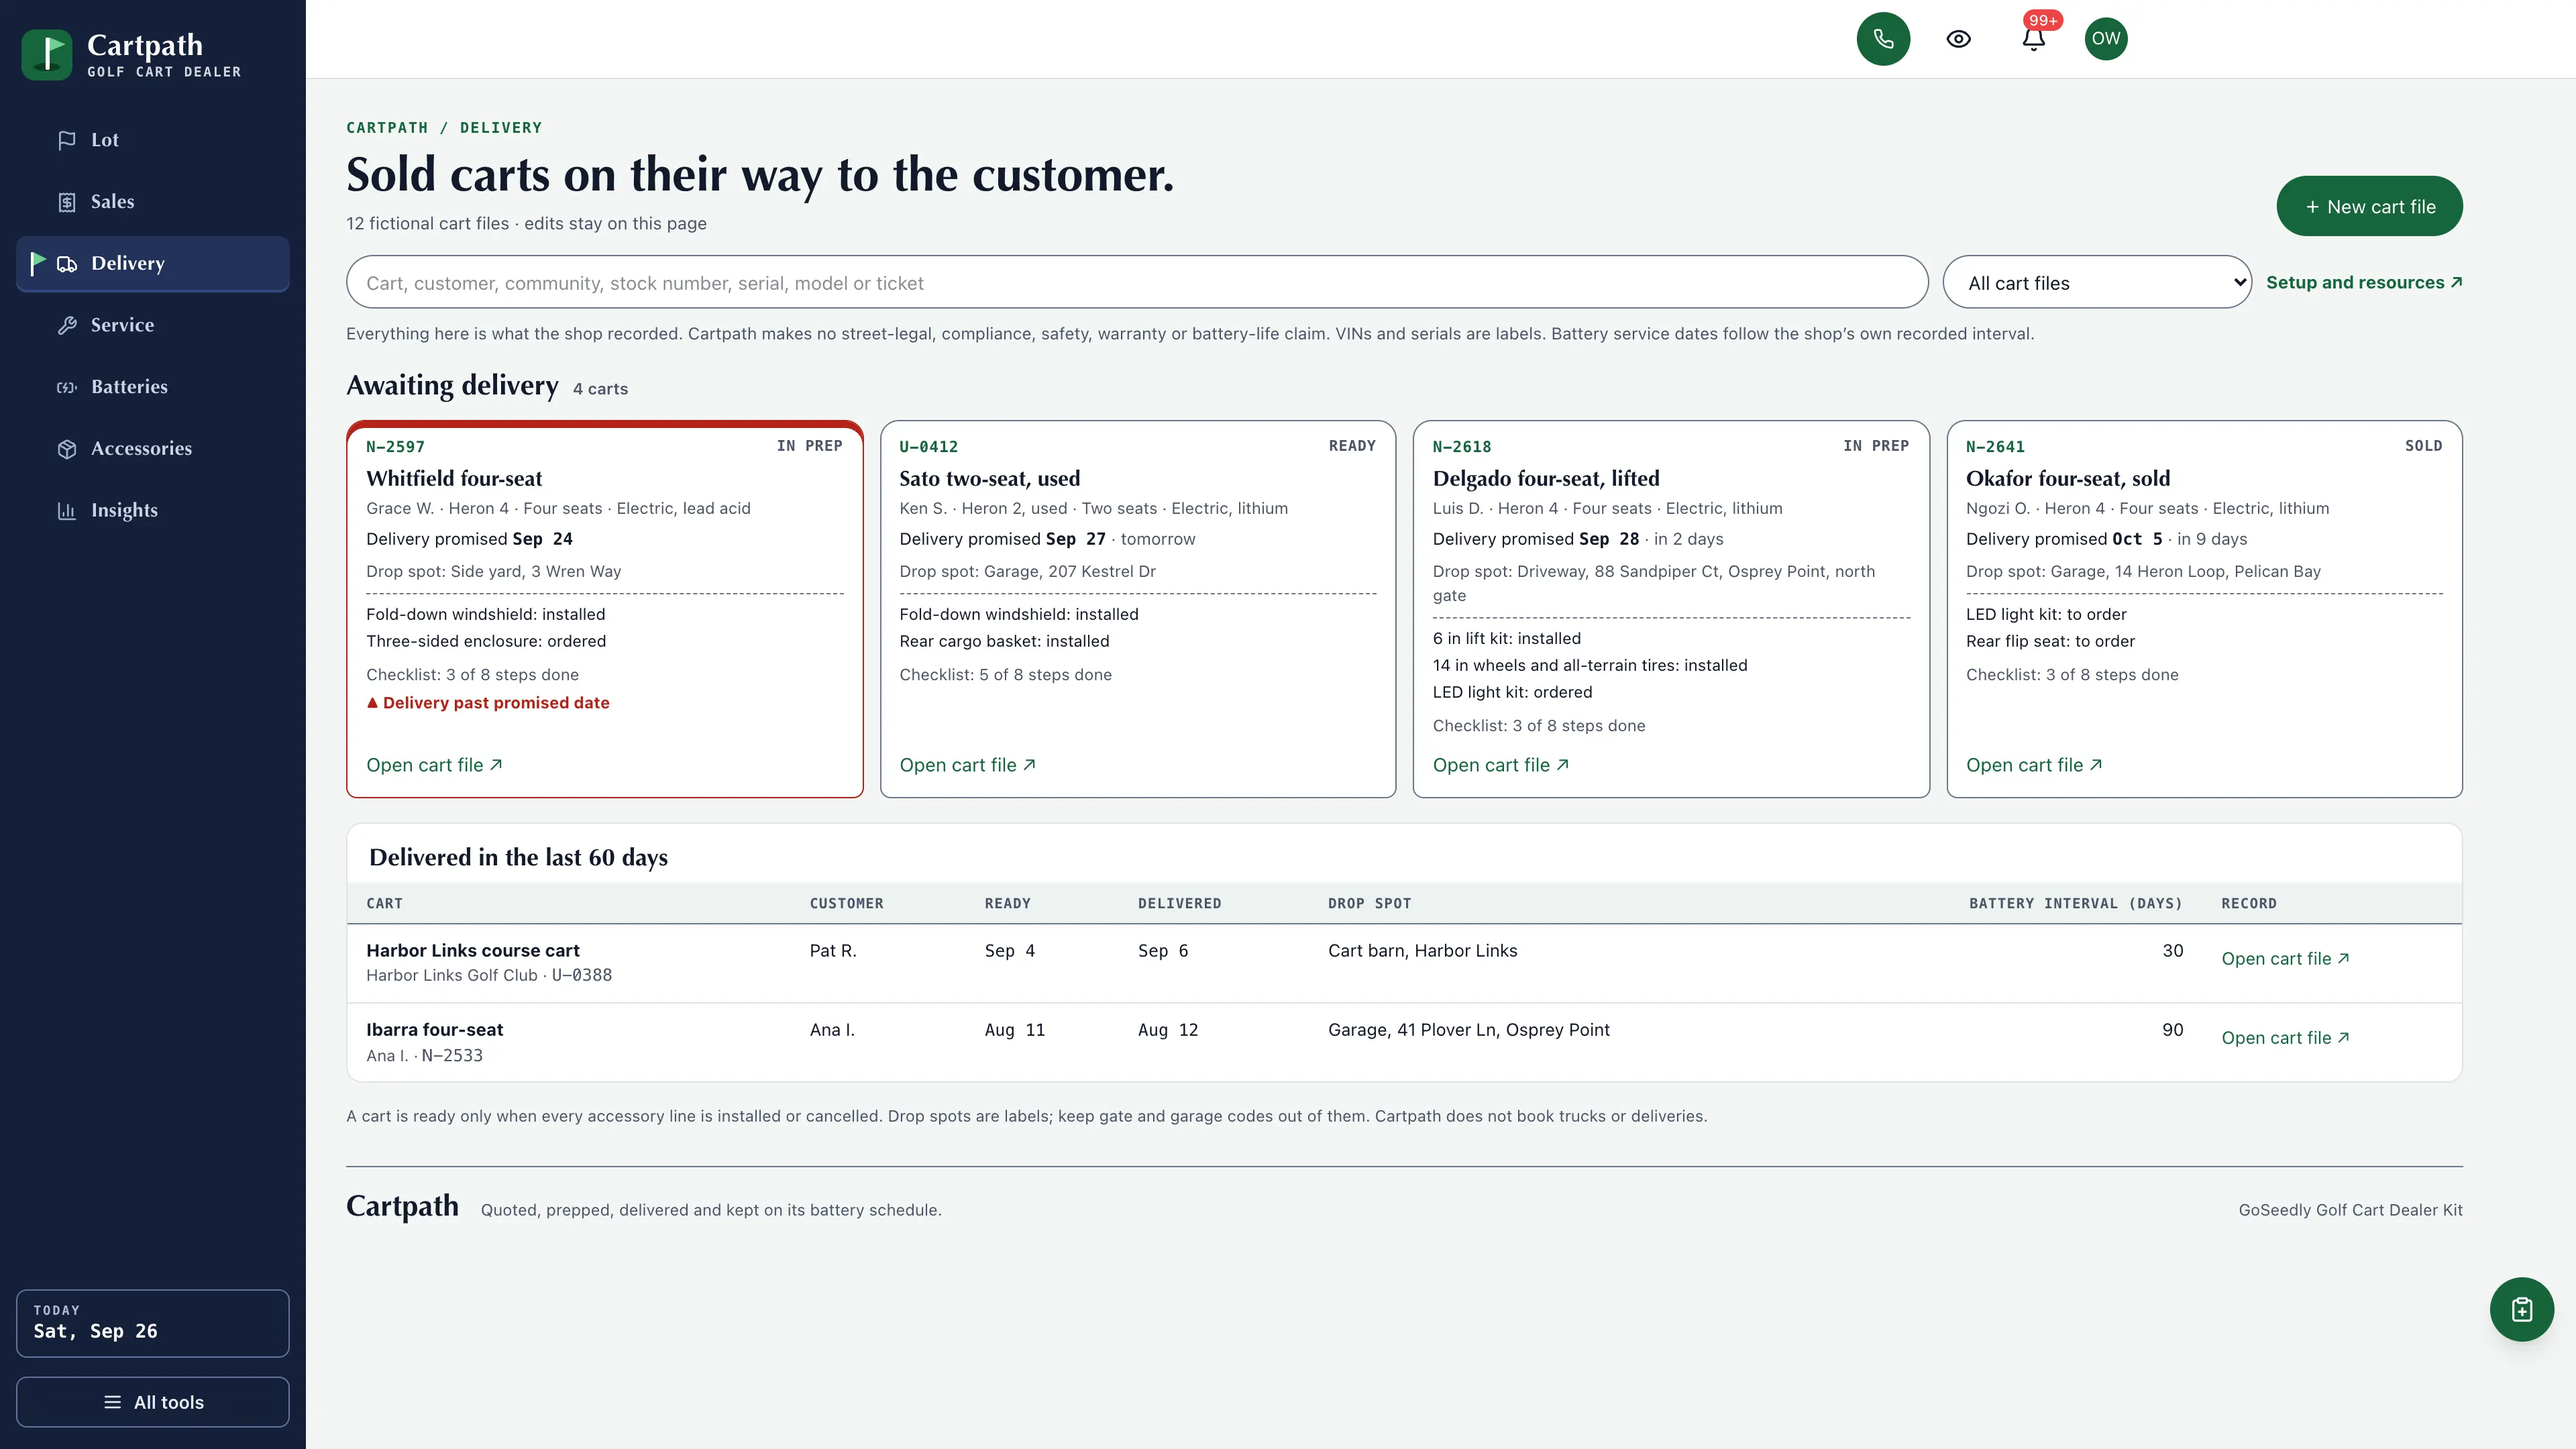
Task: Open cart file for Okafor four-seat
Action: 2034,765
